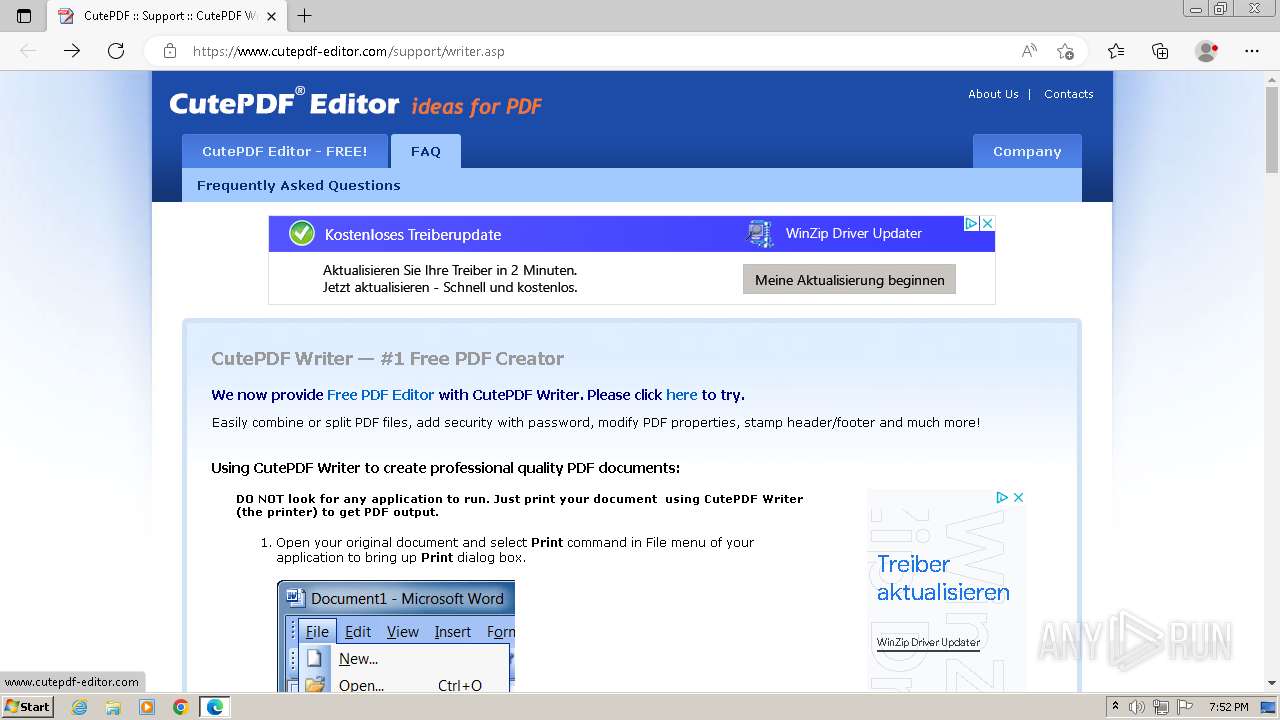
Task: Click the AdChoices icon on the side ad
Action: point(1001,497)
